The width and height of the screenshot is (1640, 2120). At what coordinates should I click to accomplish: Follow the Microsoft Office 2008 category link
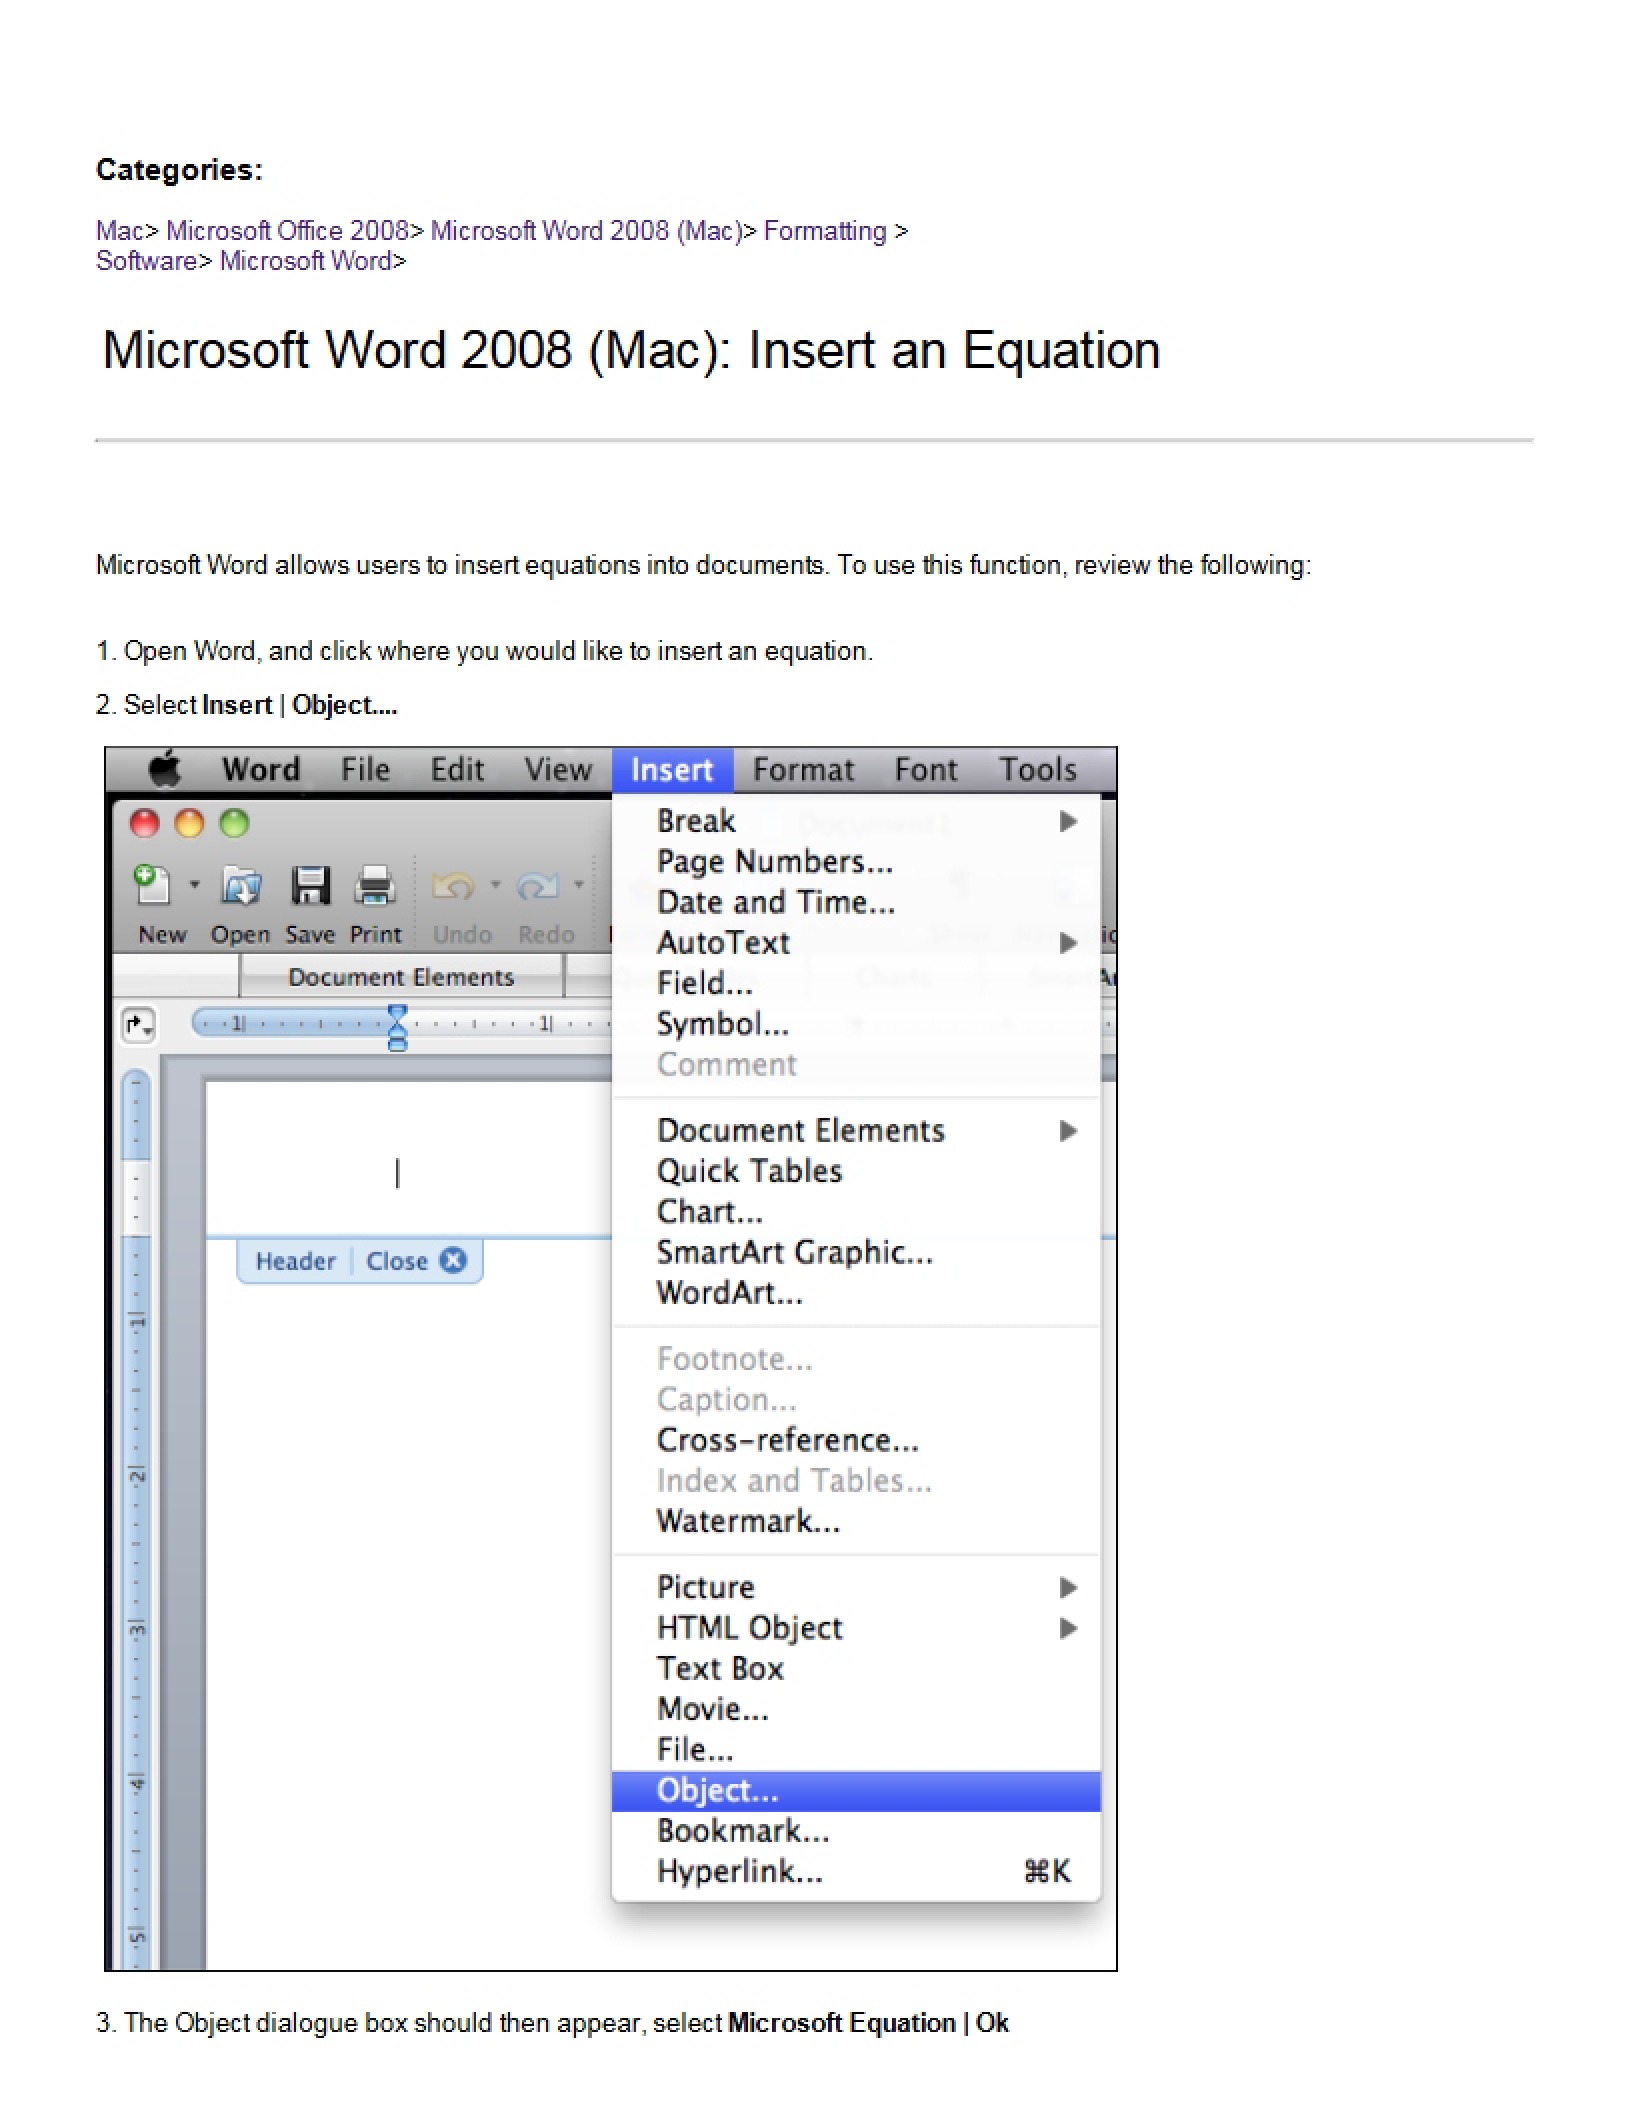(x=288, y=231)
